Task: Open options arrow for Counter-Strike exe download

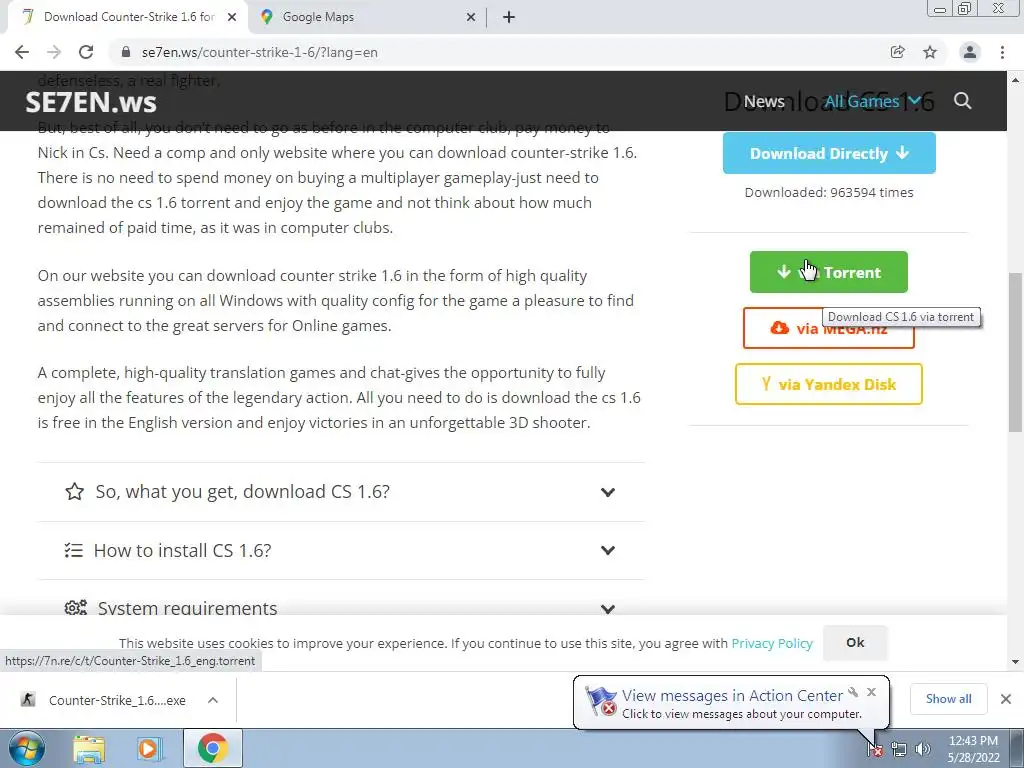Action: point(213,700)
